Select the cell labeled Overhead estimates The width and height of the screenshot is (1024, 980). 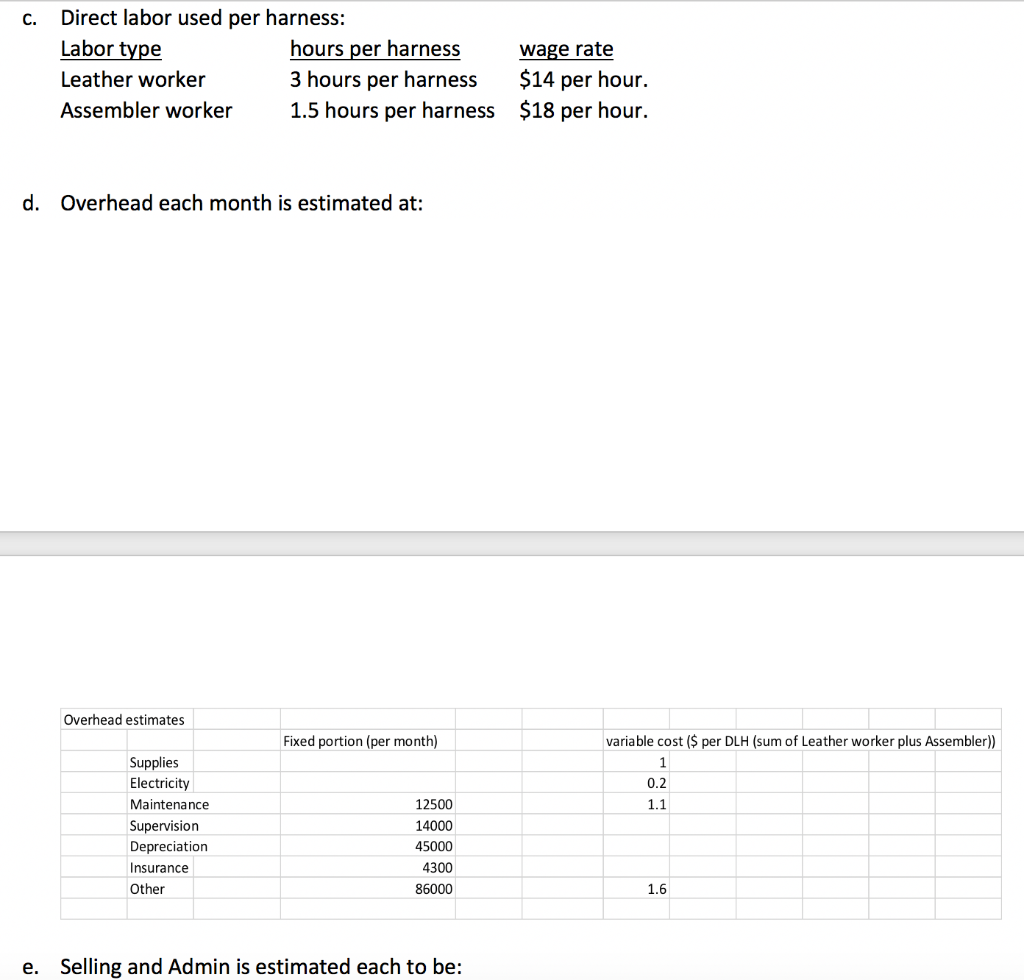pyautogui.click(x=123, y=719)
